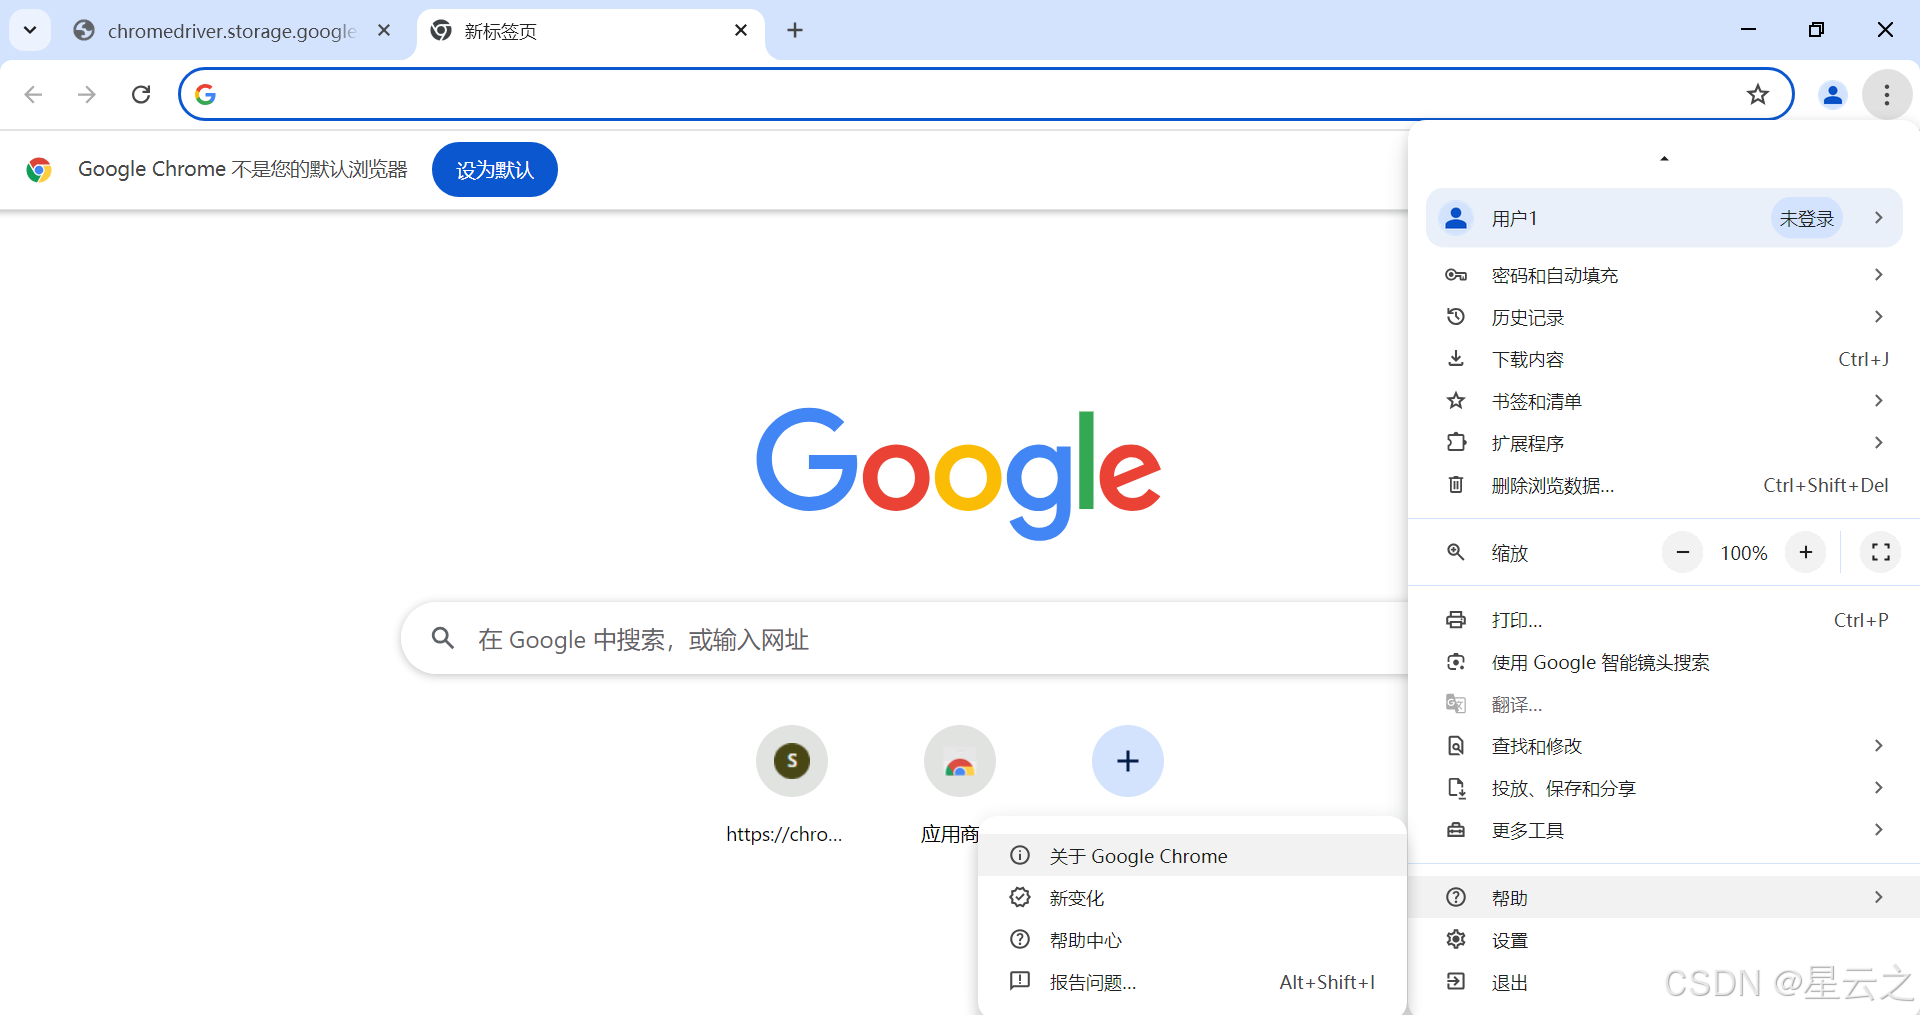Expand 更多工具 submenu
Image resolution: width=1920 pixels, height=1015 pixels.
tap(1663, 830)
